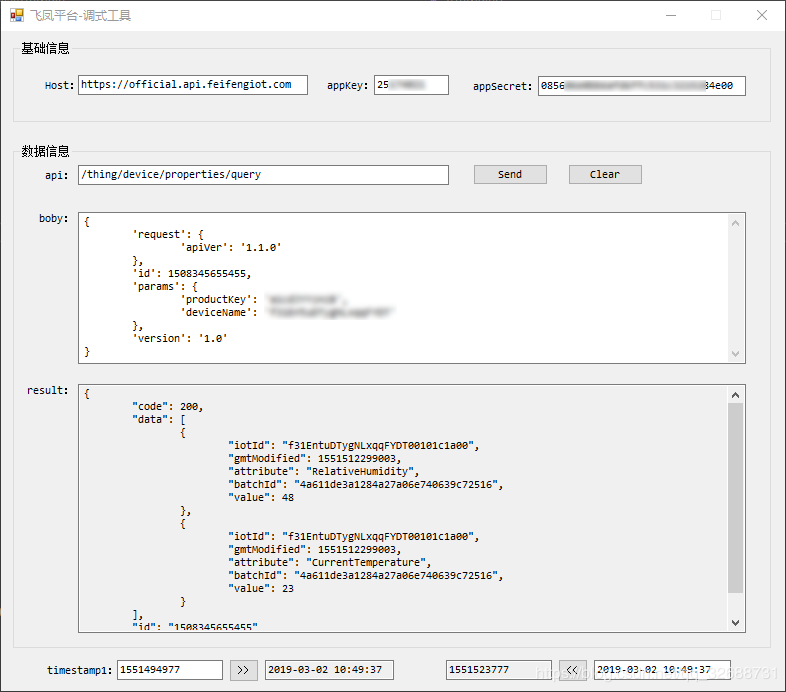
Task: Click the app icon in the title bar
Action: [x=17, y=16]
